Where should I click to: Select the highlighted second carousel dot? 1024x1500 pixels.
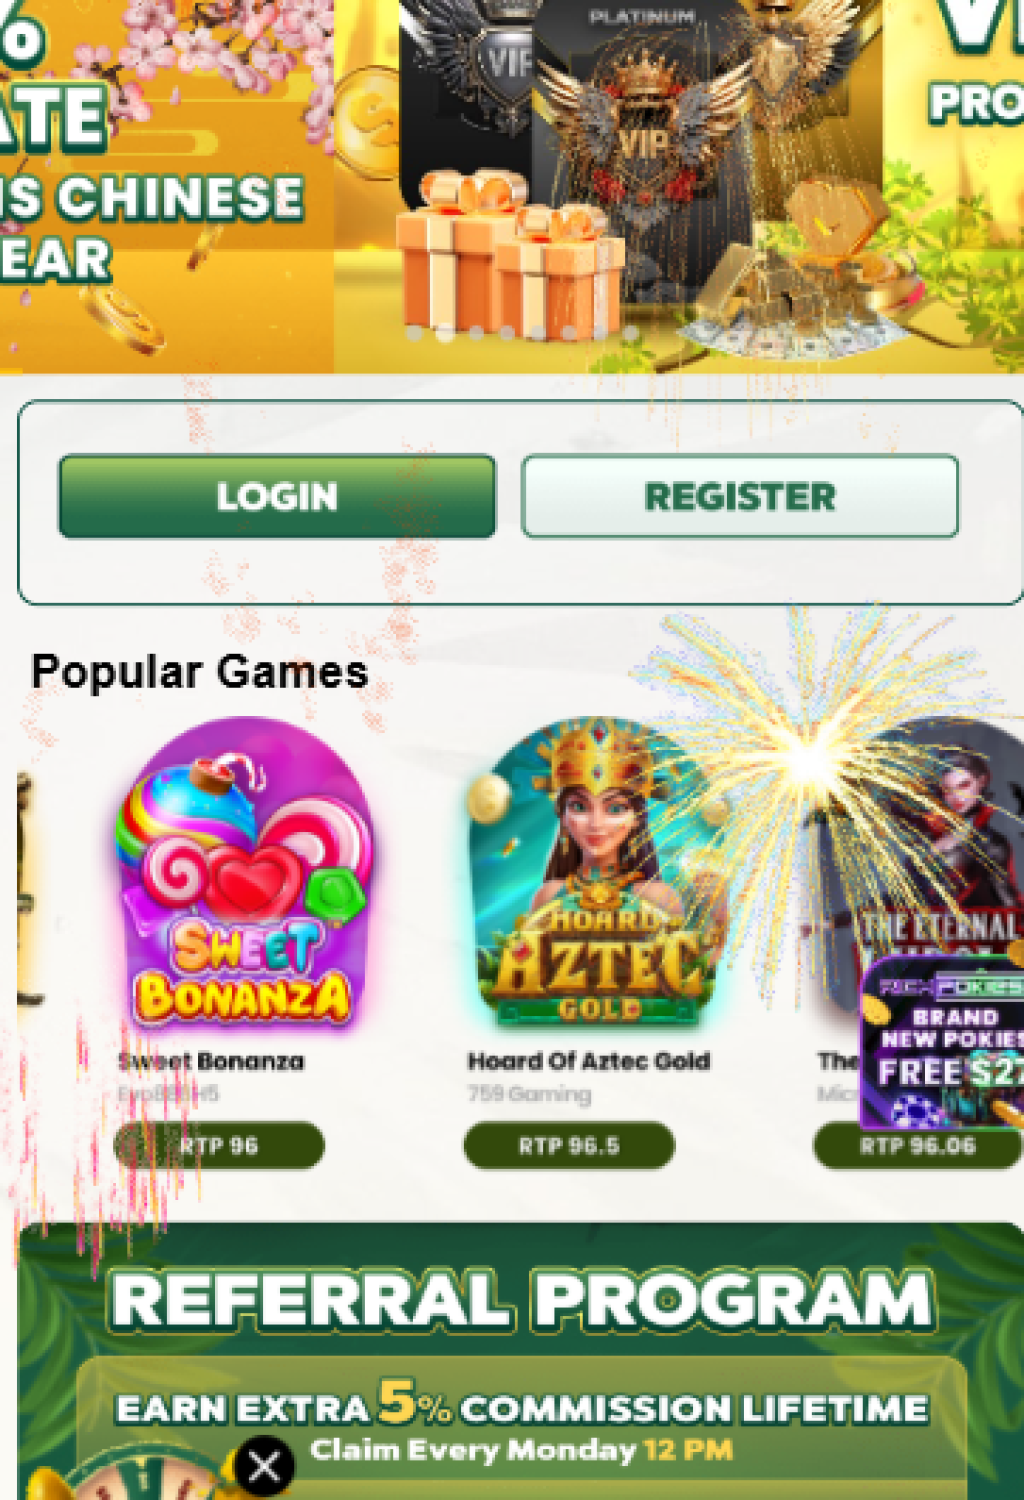tap(446, 333)
